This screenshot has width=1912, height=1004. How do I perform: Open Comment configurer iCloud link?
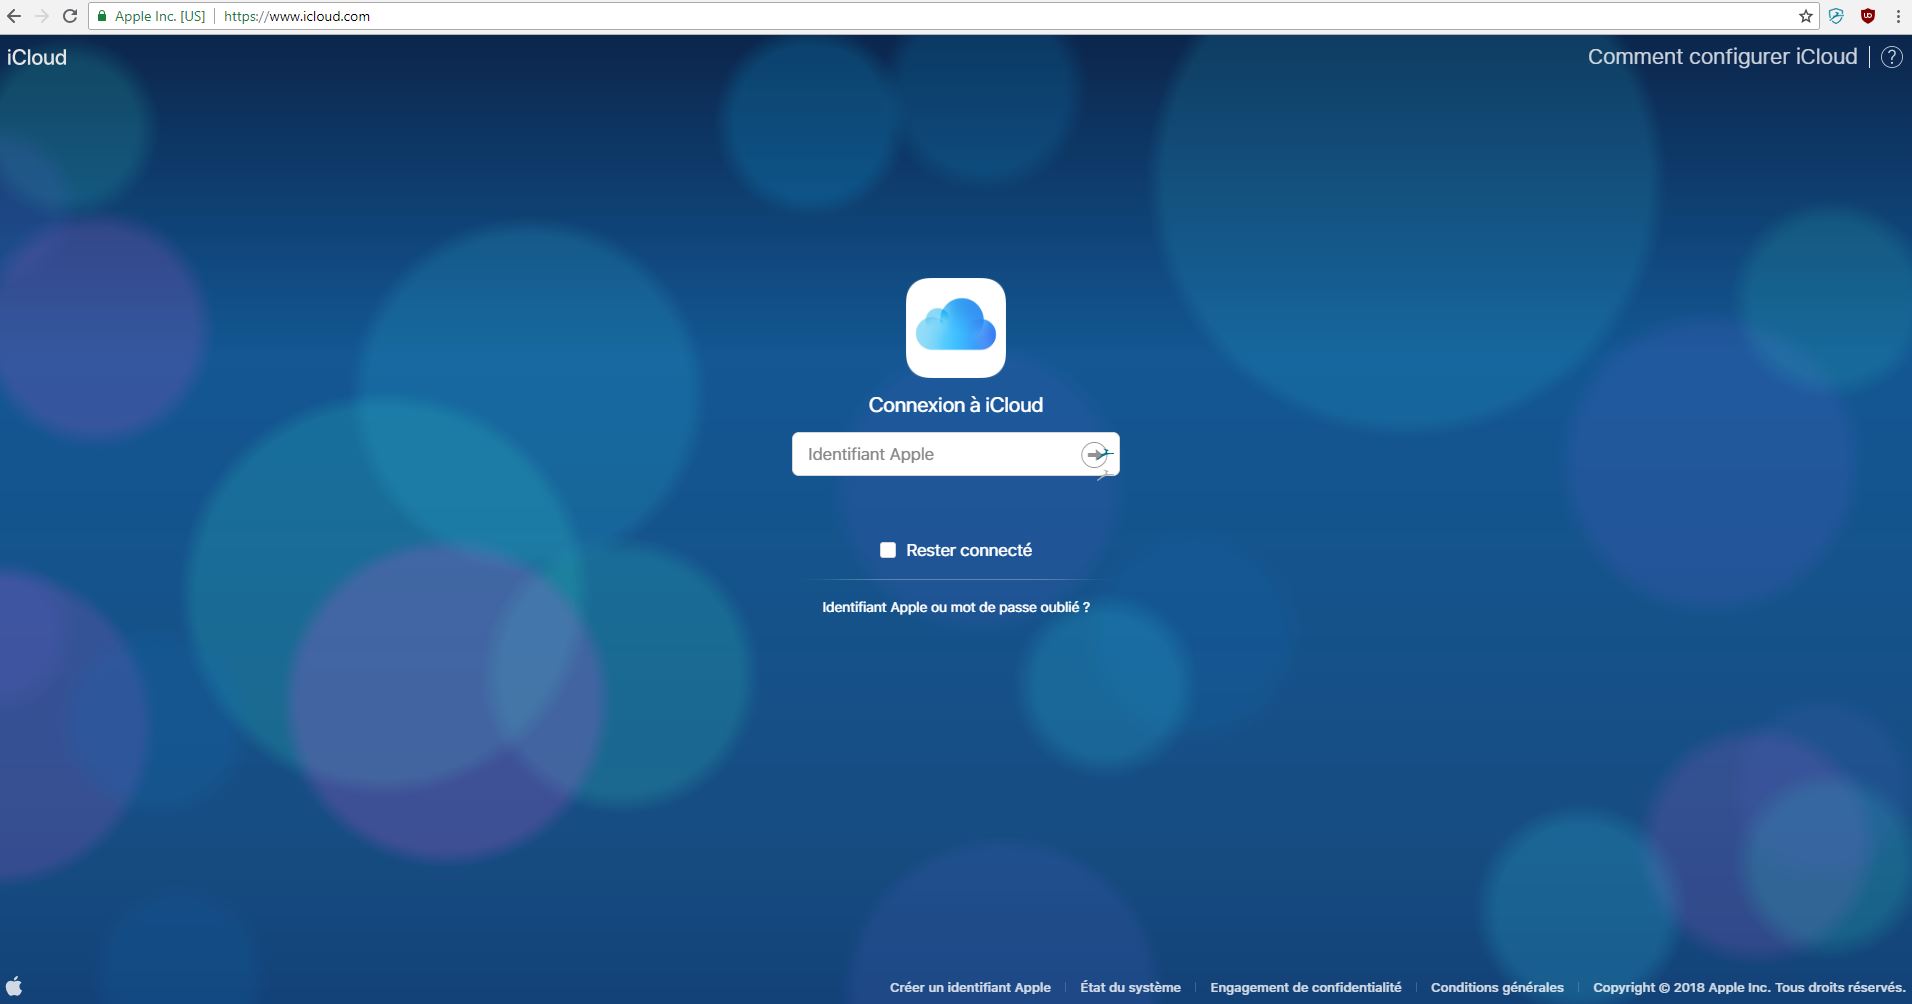1722,57
